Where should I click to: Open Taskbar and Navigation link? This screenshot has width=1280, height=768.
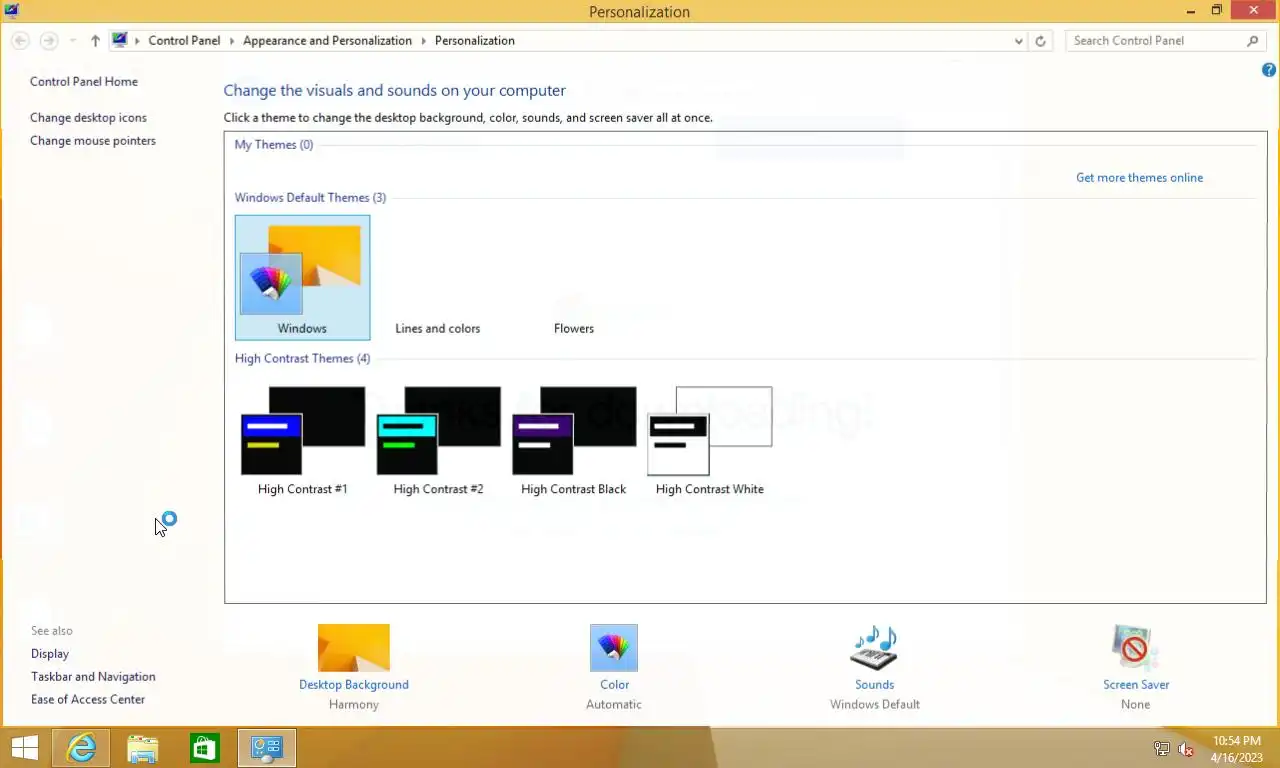pos(93,677)
